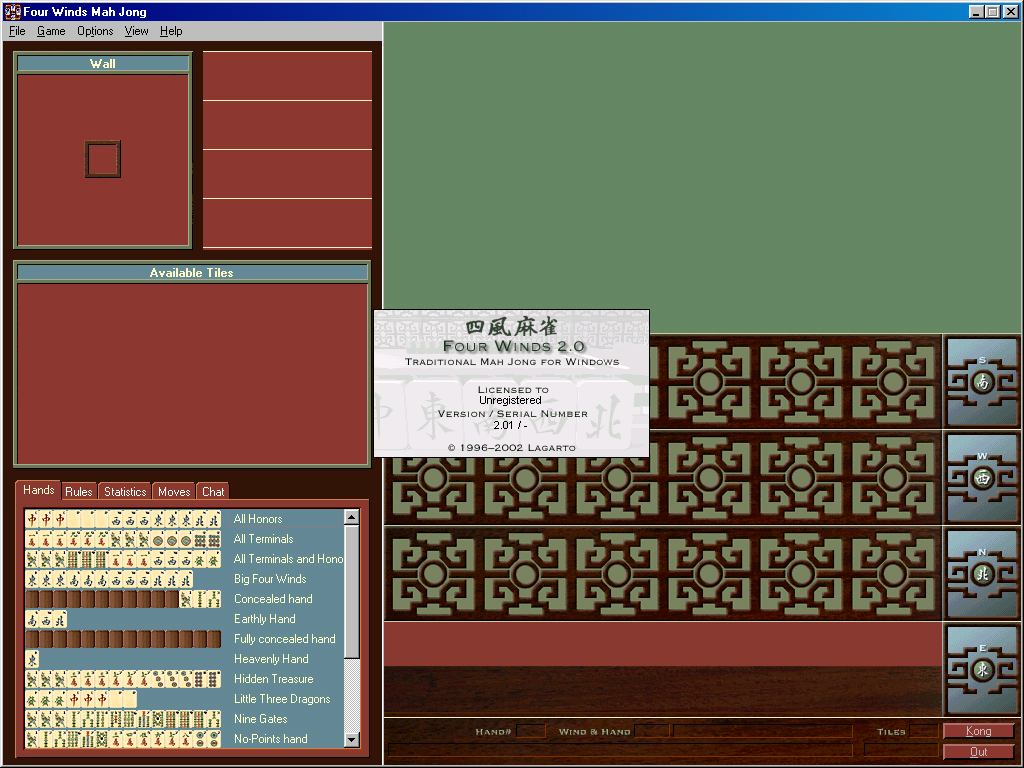Open the File menu
The width and height of the screenshot is (1024, 768).
tap(17, 31)
